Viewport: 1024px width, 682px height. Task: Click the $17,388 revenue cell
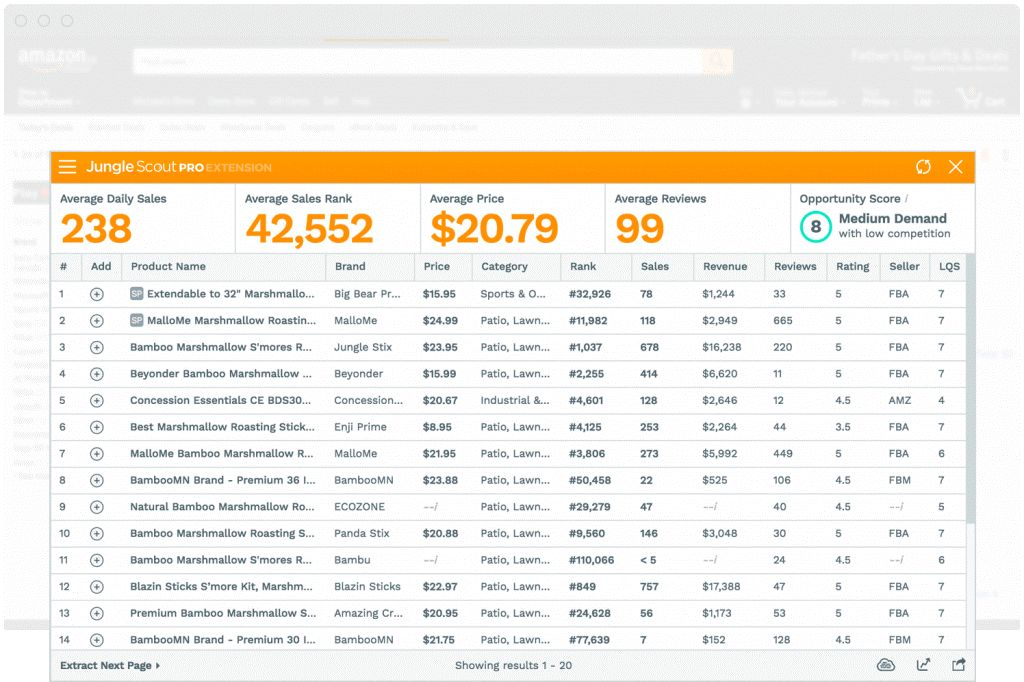(721, 587)
